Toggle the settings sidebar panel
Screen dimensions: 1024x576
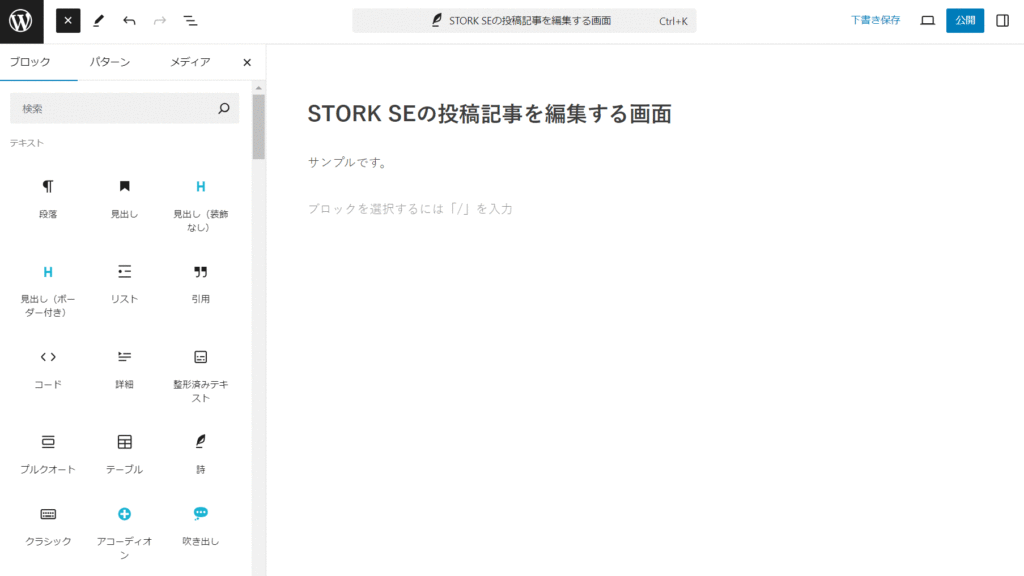[x=1002, y=21]
